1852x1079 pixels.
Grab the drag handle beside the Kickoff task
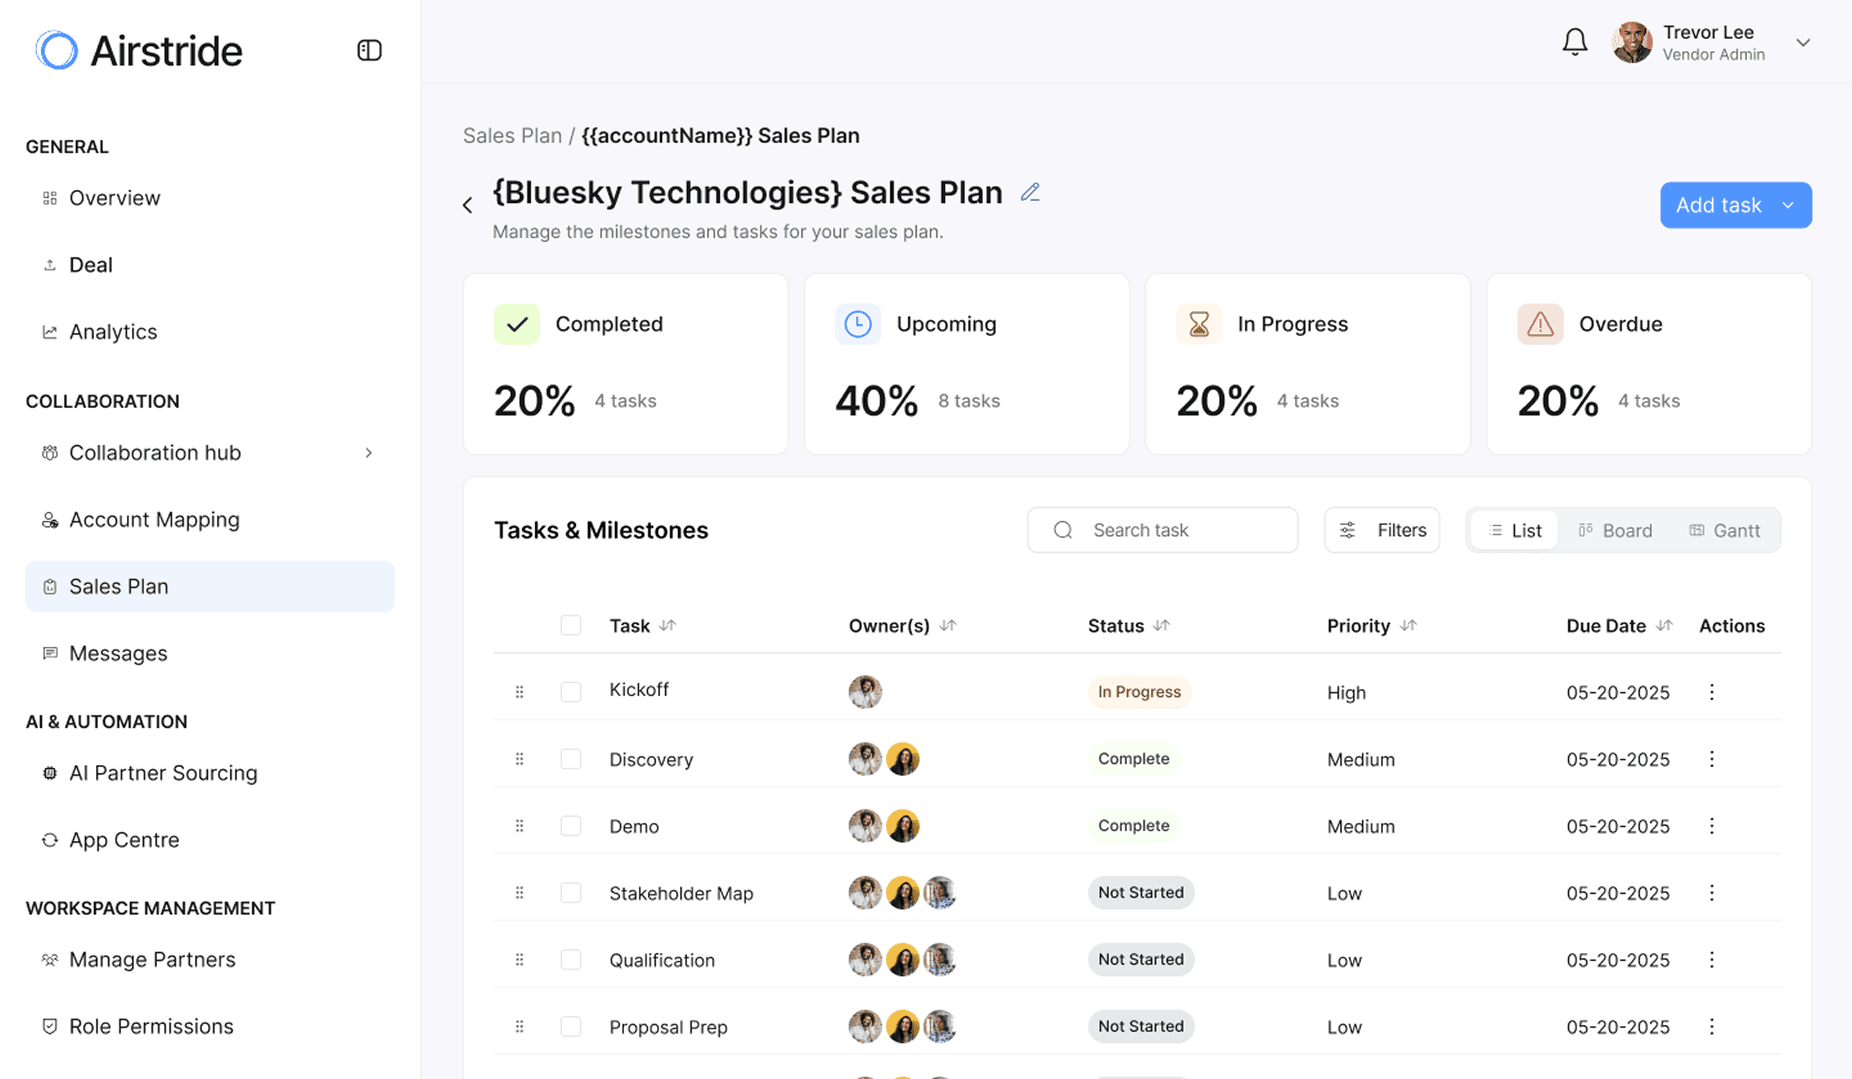click(x=519, y=691)
